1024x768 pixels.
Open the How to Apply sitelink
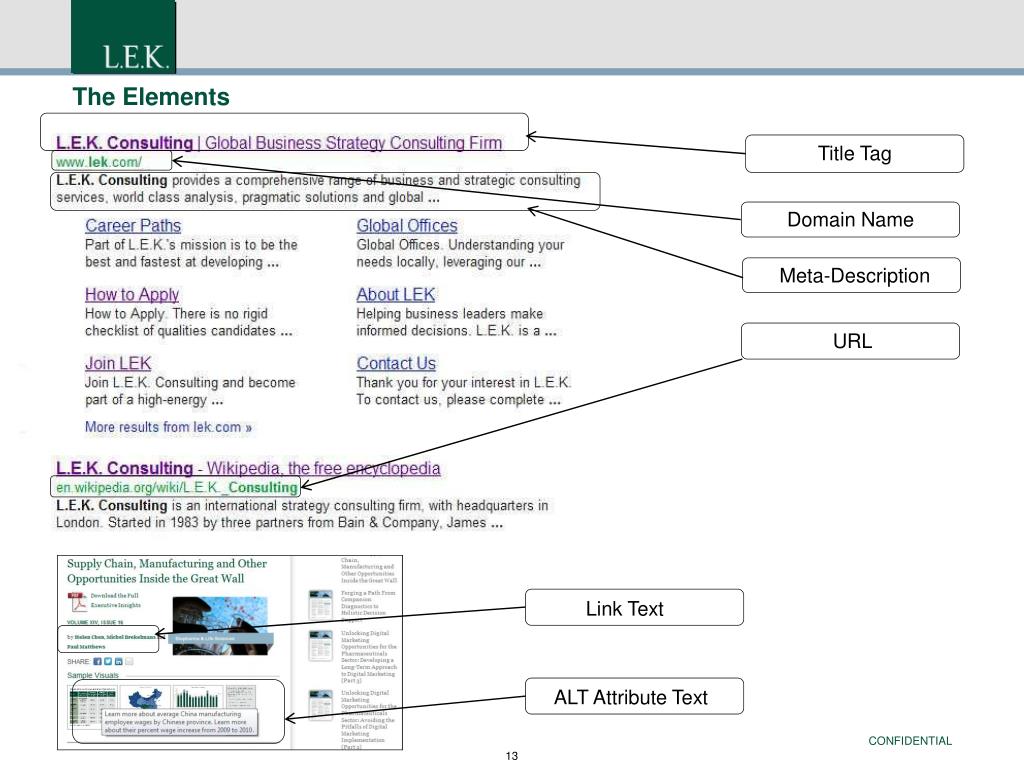click(132, 295)
